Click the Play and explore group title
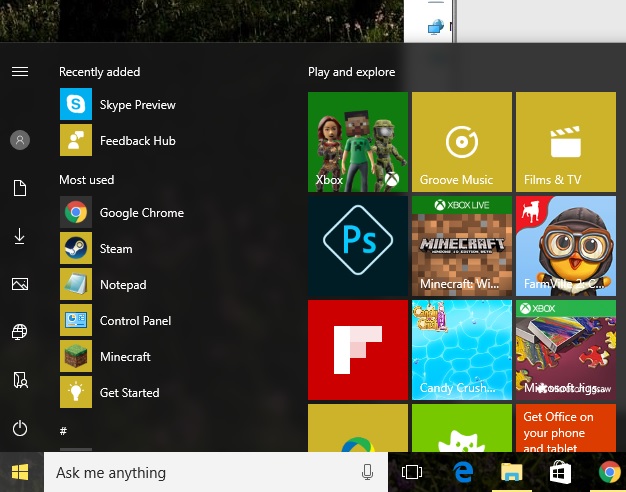 tap(351, 72)
